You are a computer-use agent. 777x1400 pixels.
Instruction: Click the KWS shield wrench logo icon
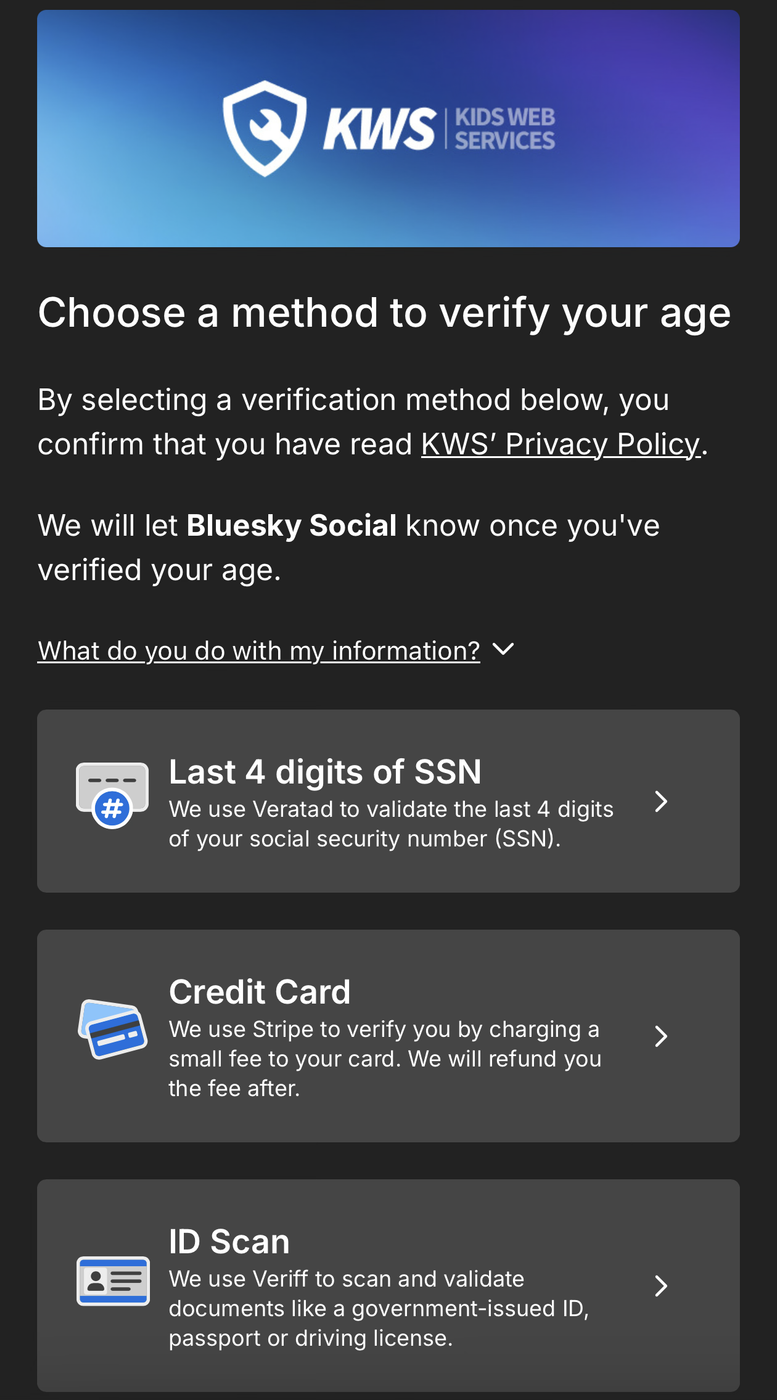pos(264,129)
